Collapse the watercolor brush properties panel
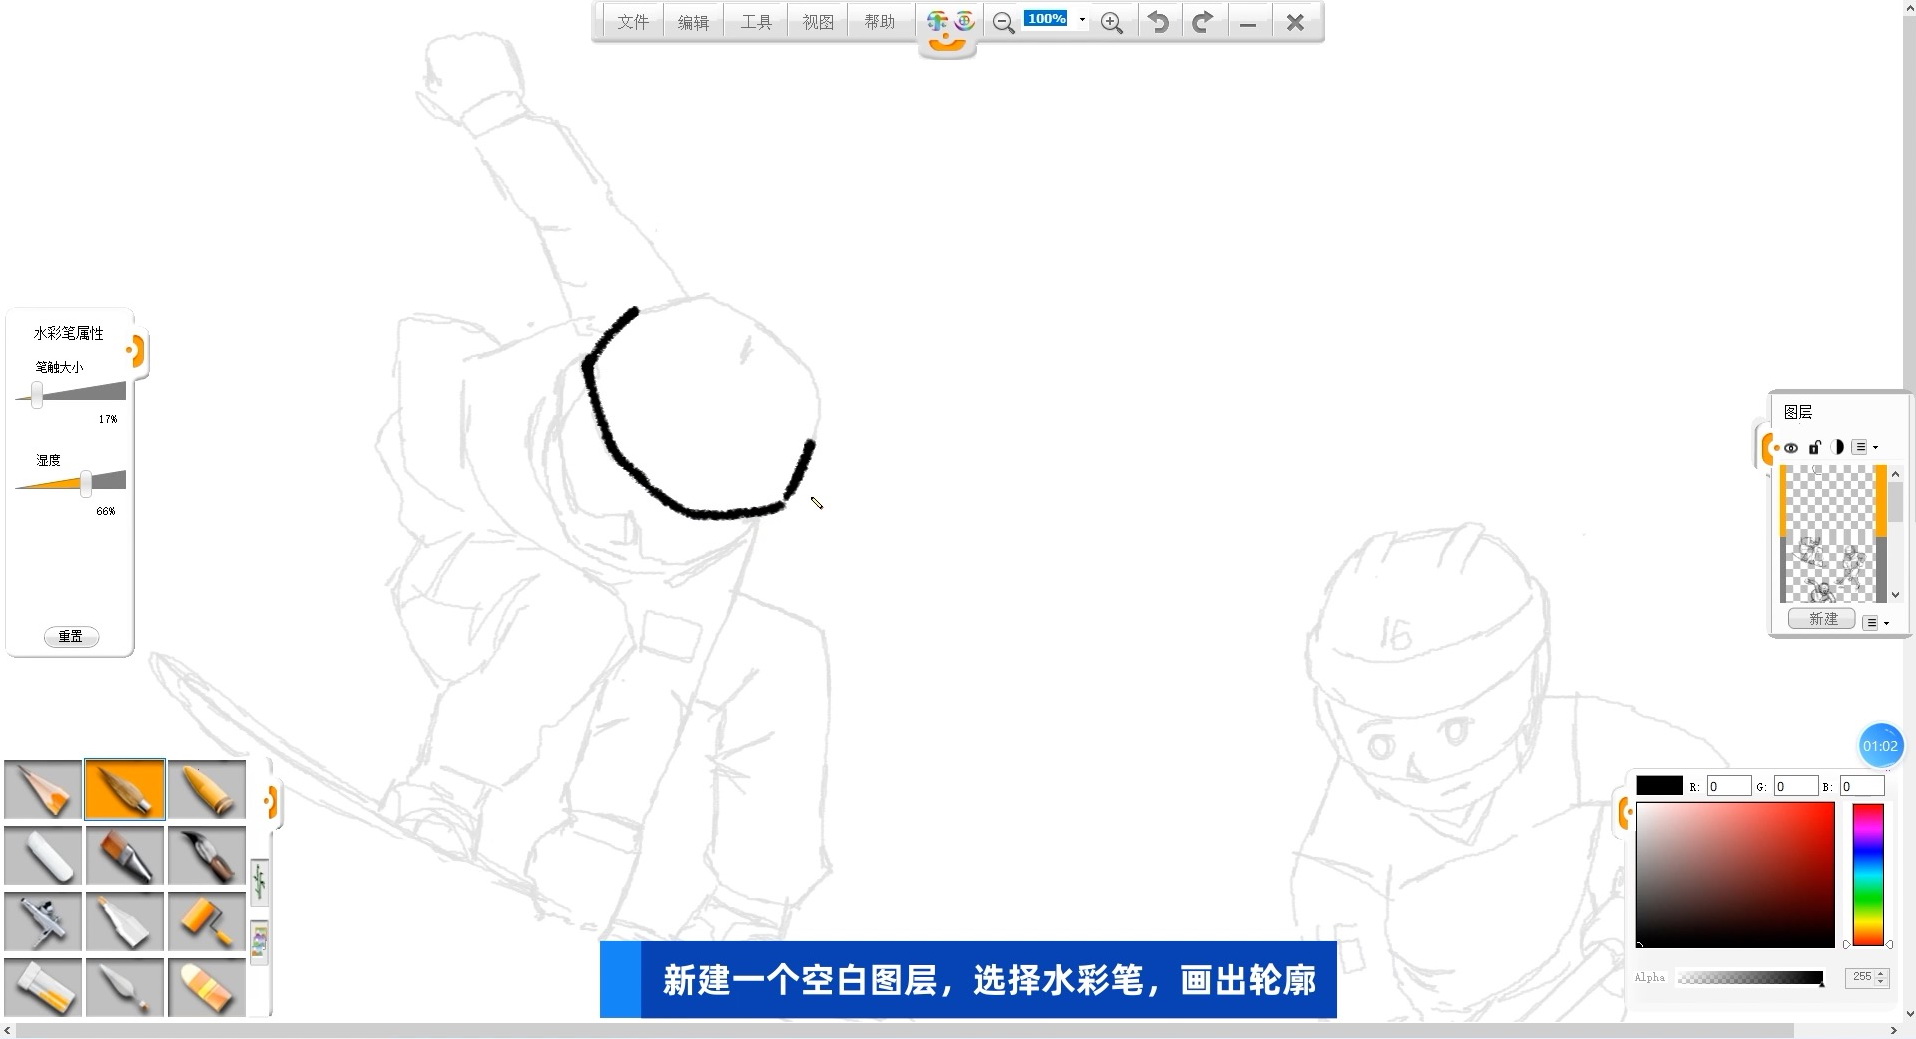 135,351
